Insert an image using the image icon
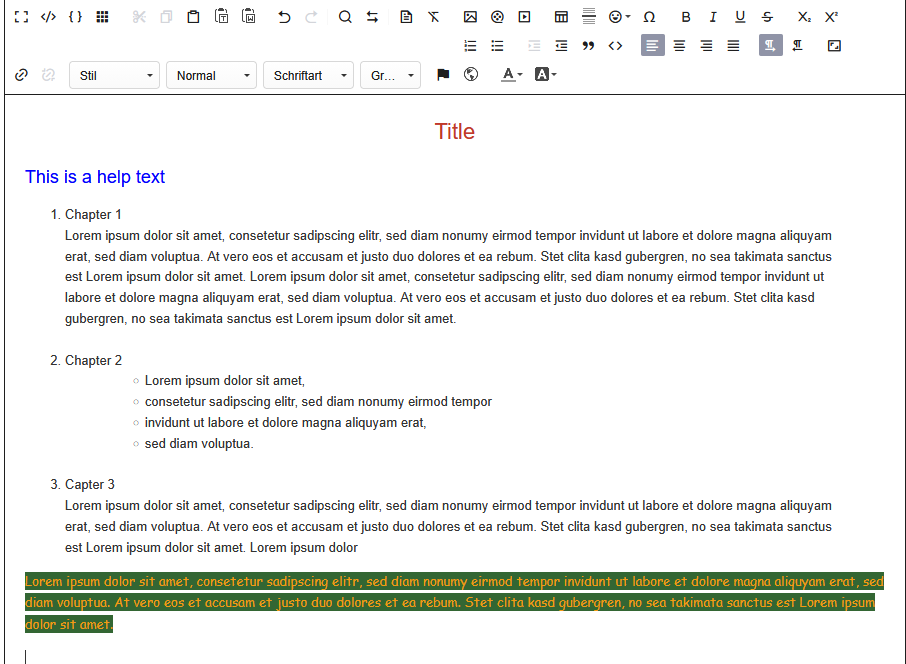The width and height of the screenshot is (906, 664). (470, 17)
